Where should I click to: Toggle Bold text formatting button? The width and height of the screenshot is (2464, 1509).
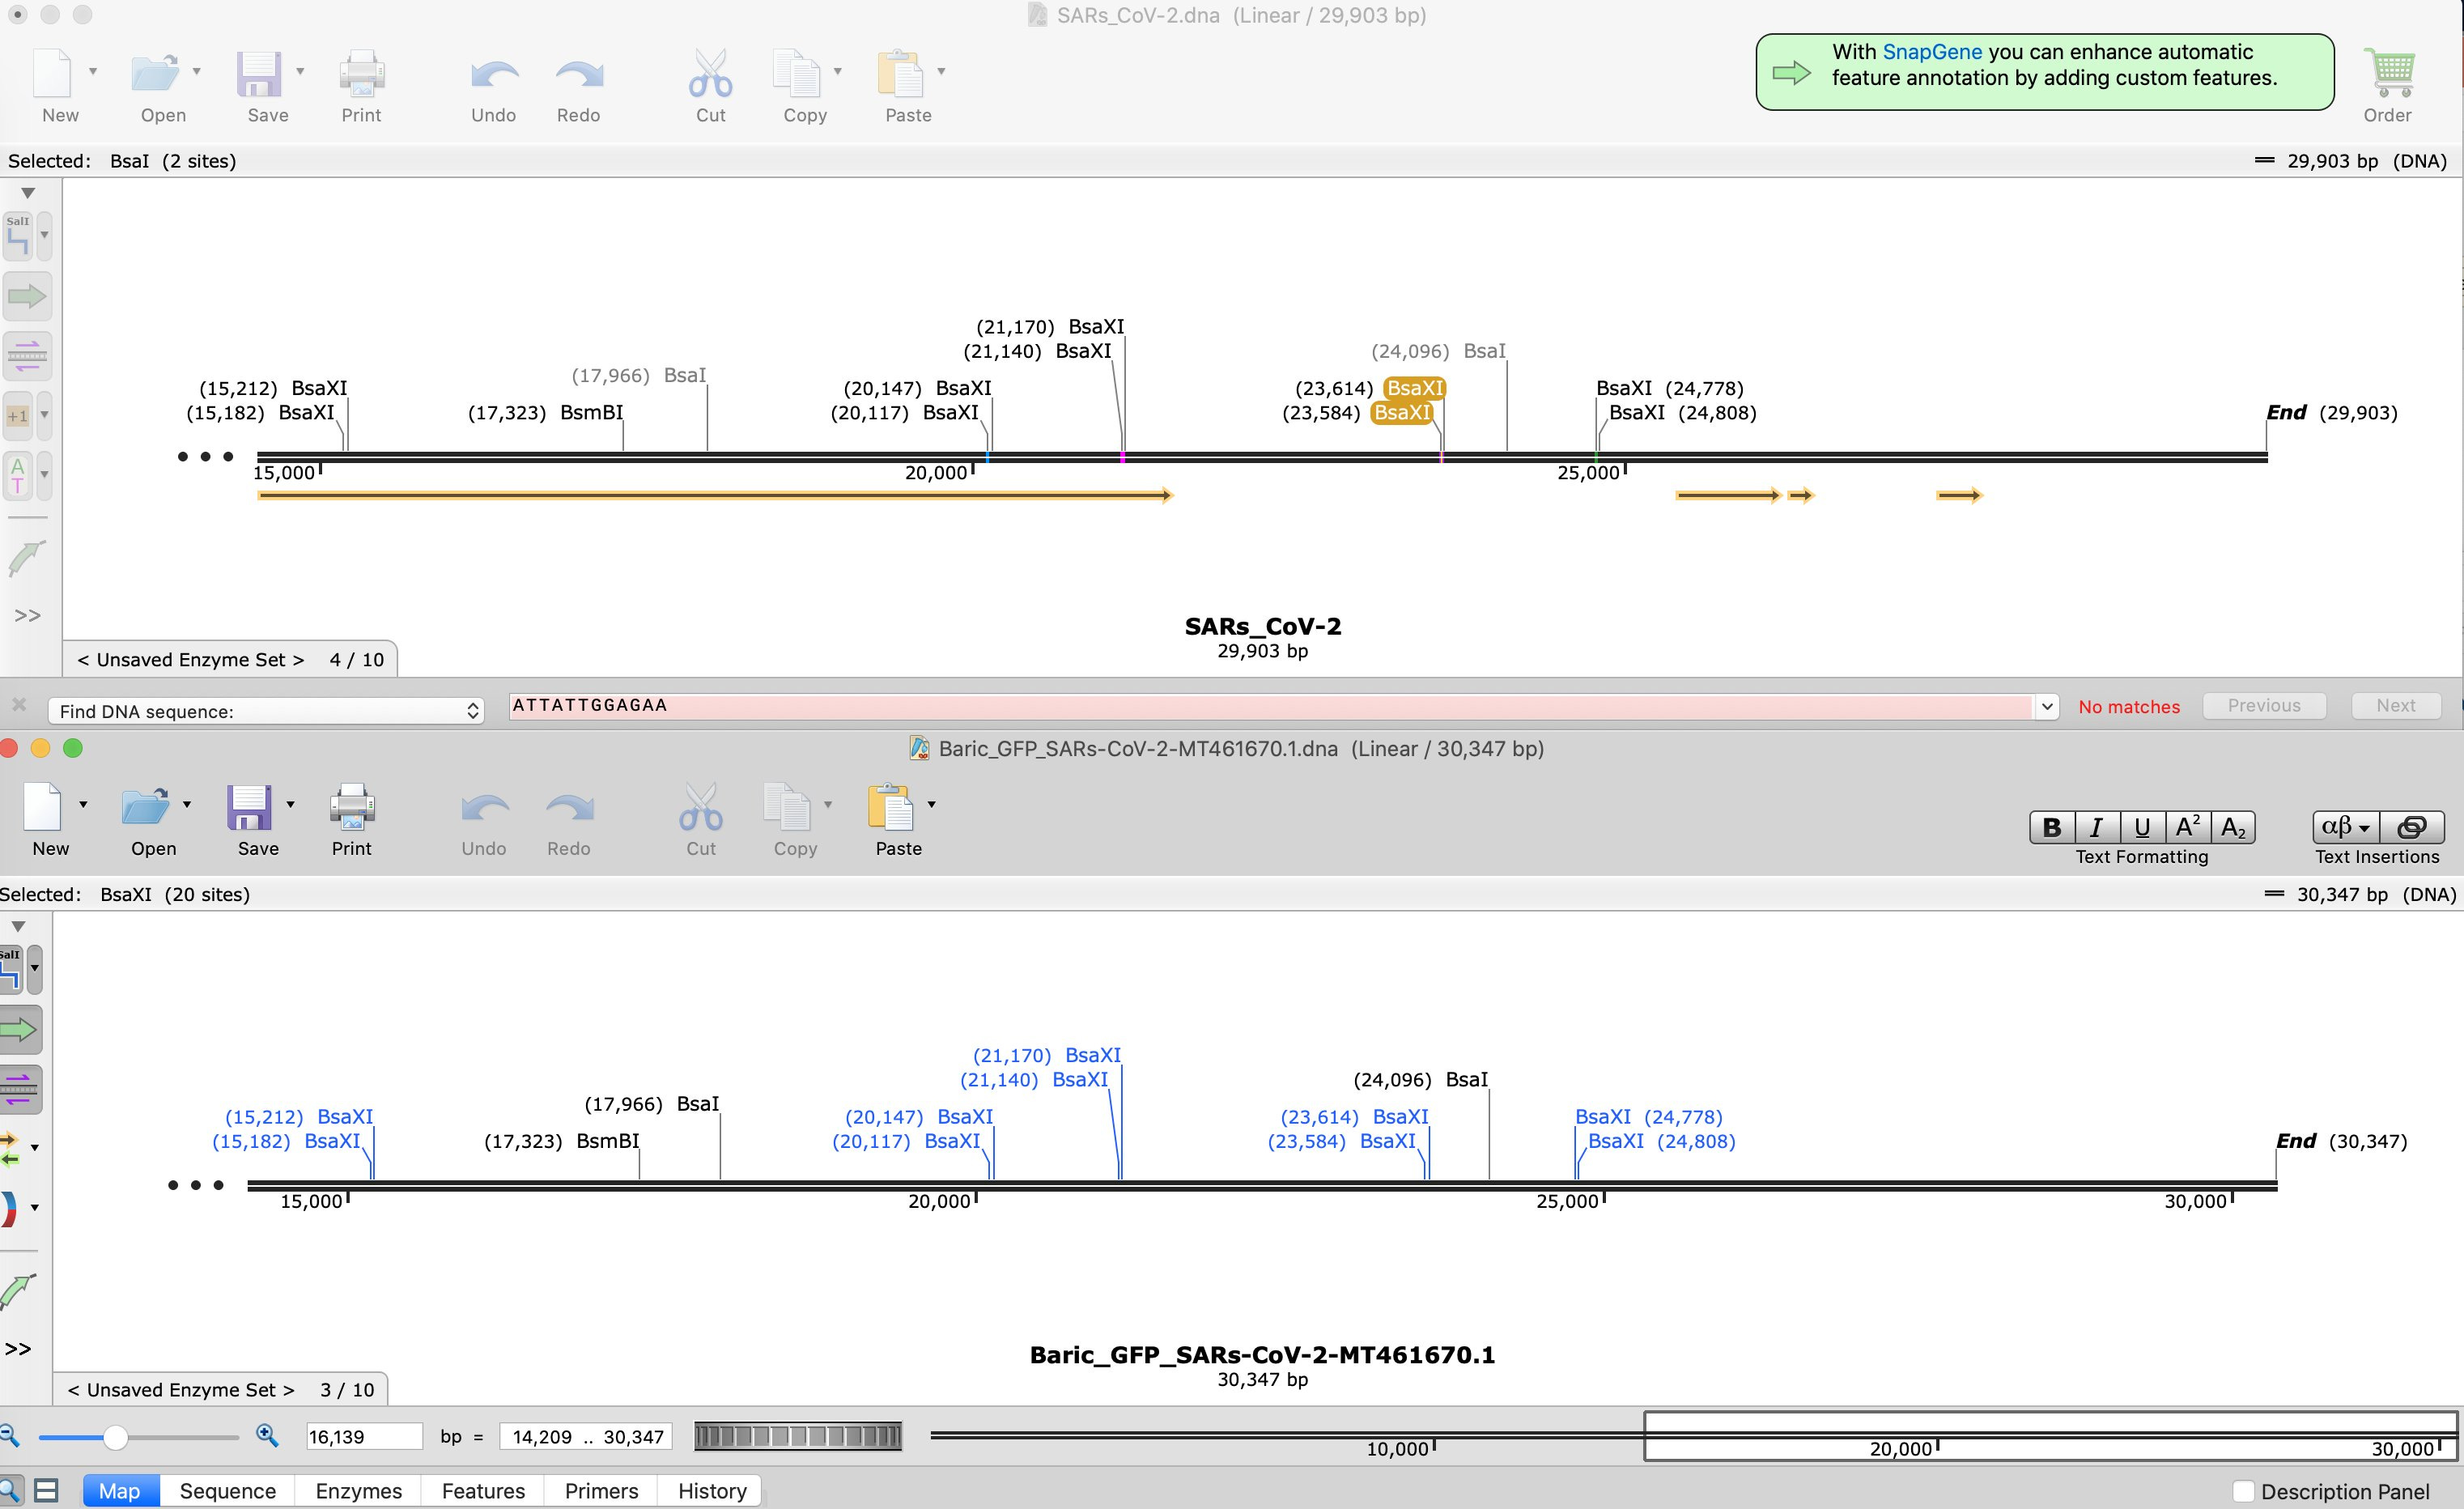coord(2051,827)
